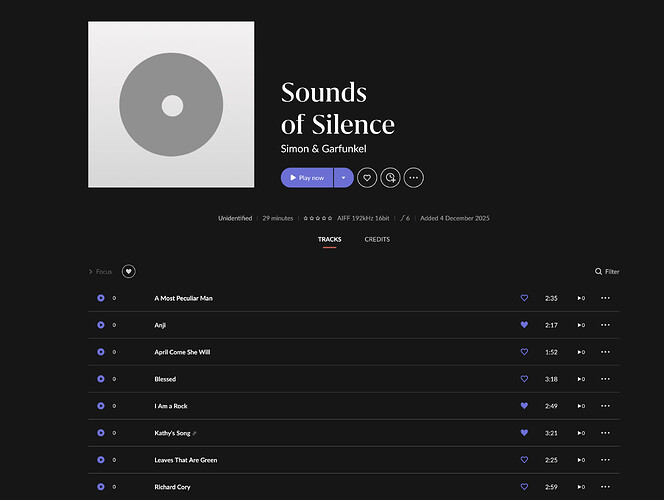Click the Unidentified album status label
Image resolution: width=664 pixels, height=500 pixels.
pos(235,218)
